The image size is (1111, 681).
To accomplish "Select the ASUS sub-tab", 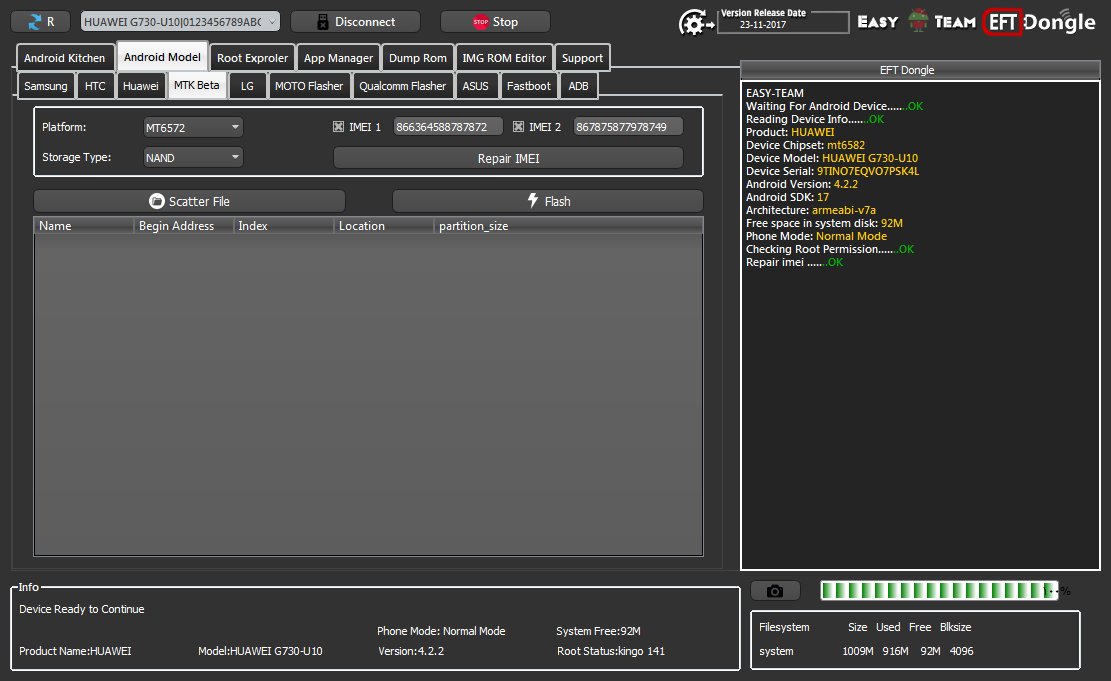I will click(x=475, y=86).
